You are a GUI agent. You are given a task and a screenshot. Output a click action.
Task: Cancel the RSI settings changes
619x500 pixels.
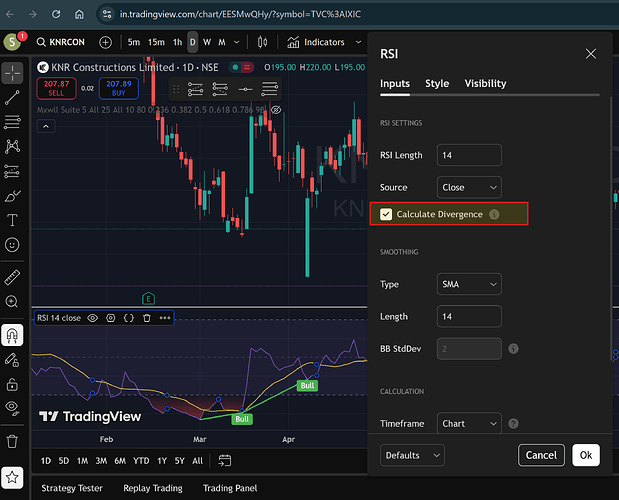point(541,455)
